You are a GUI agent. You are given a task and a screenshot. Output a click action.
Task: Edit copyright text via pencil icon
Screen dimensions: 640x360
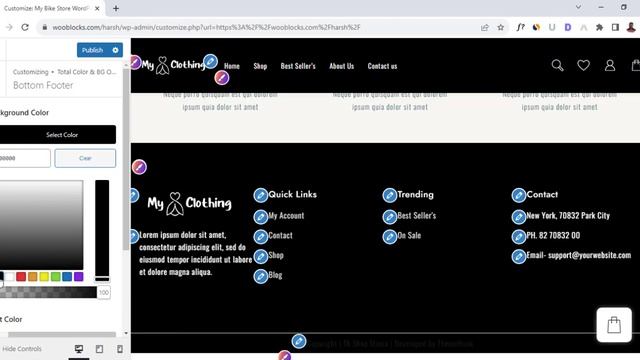[x=299, y=341]
